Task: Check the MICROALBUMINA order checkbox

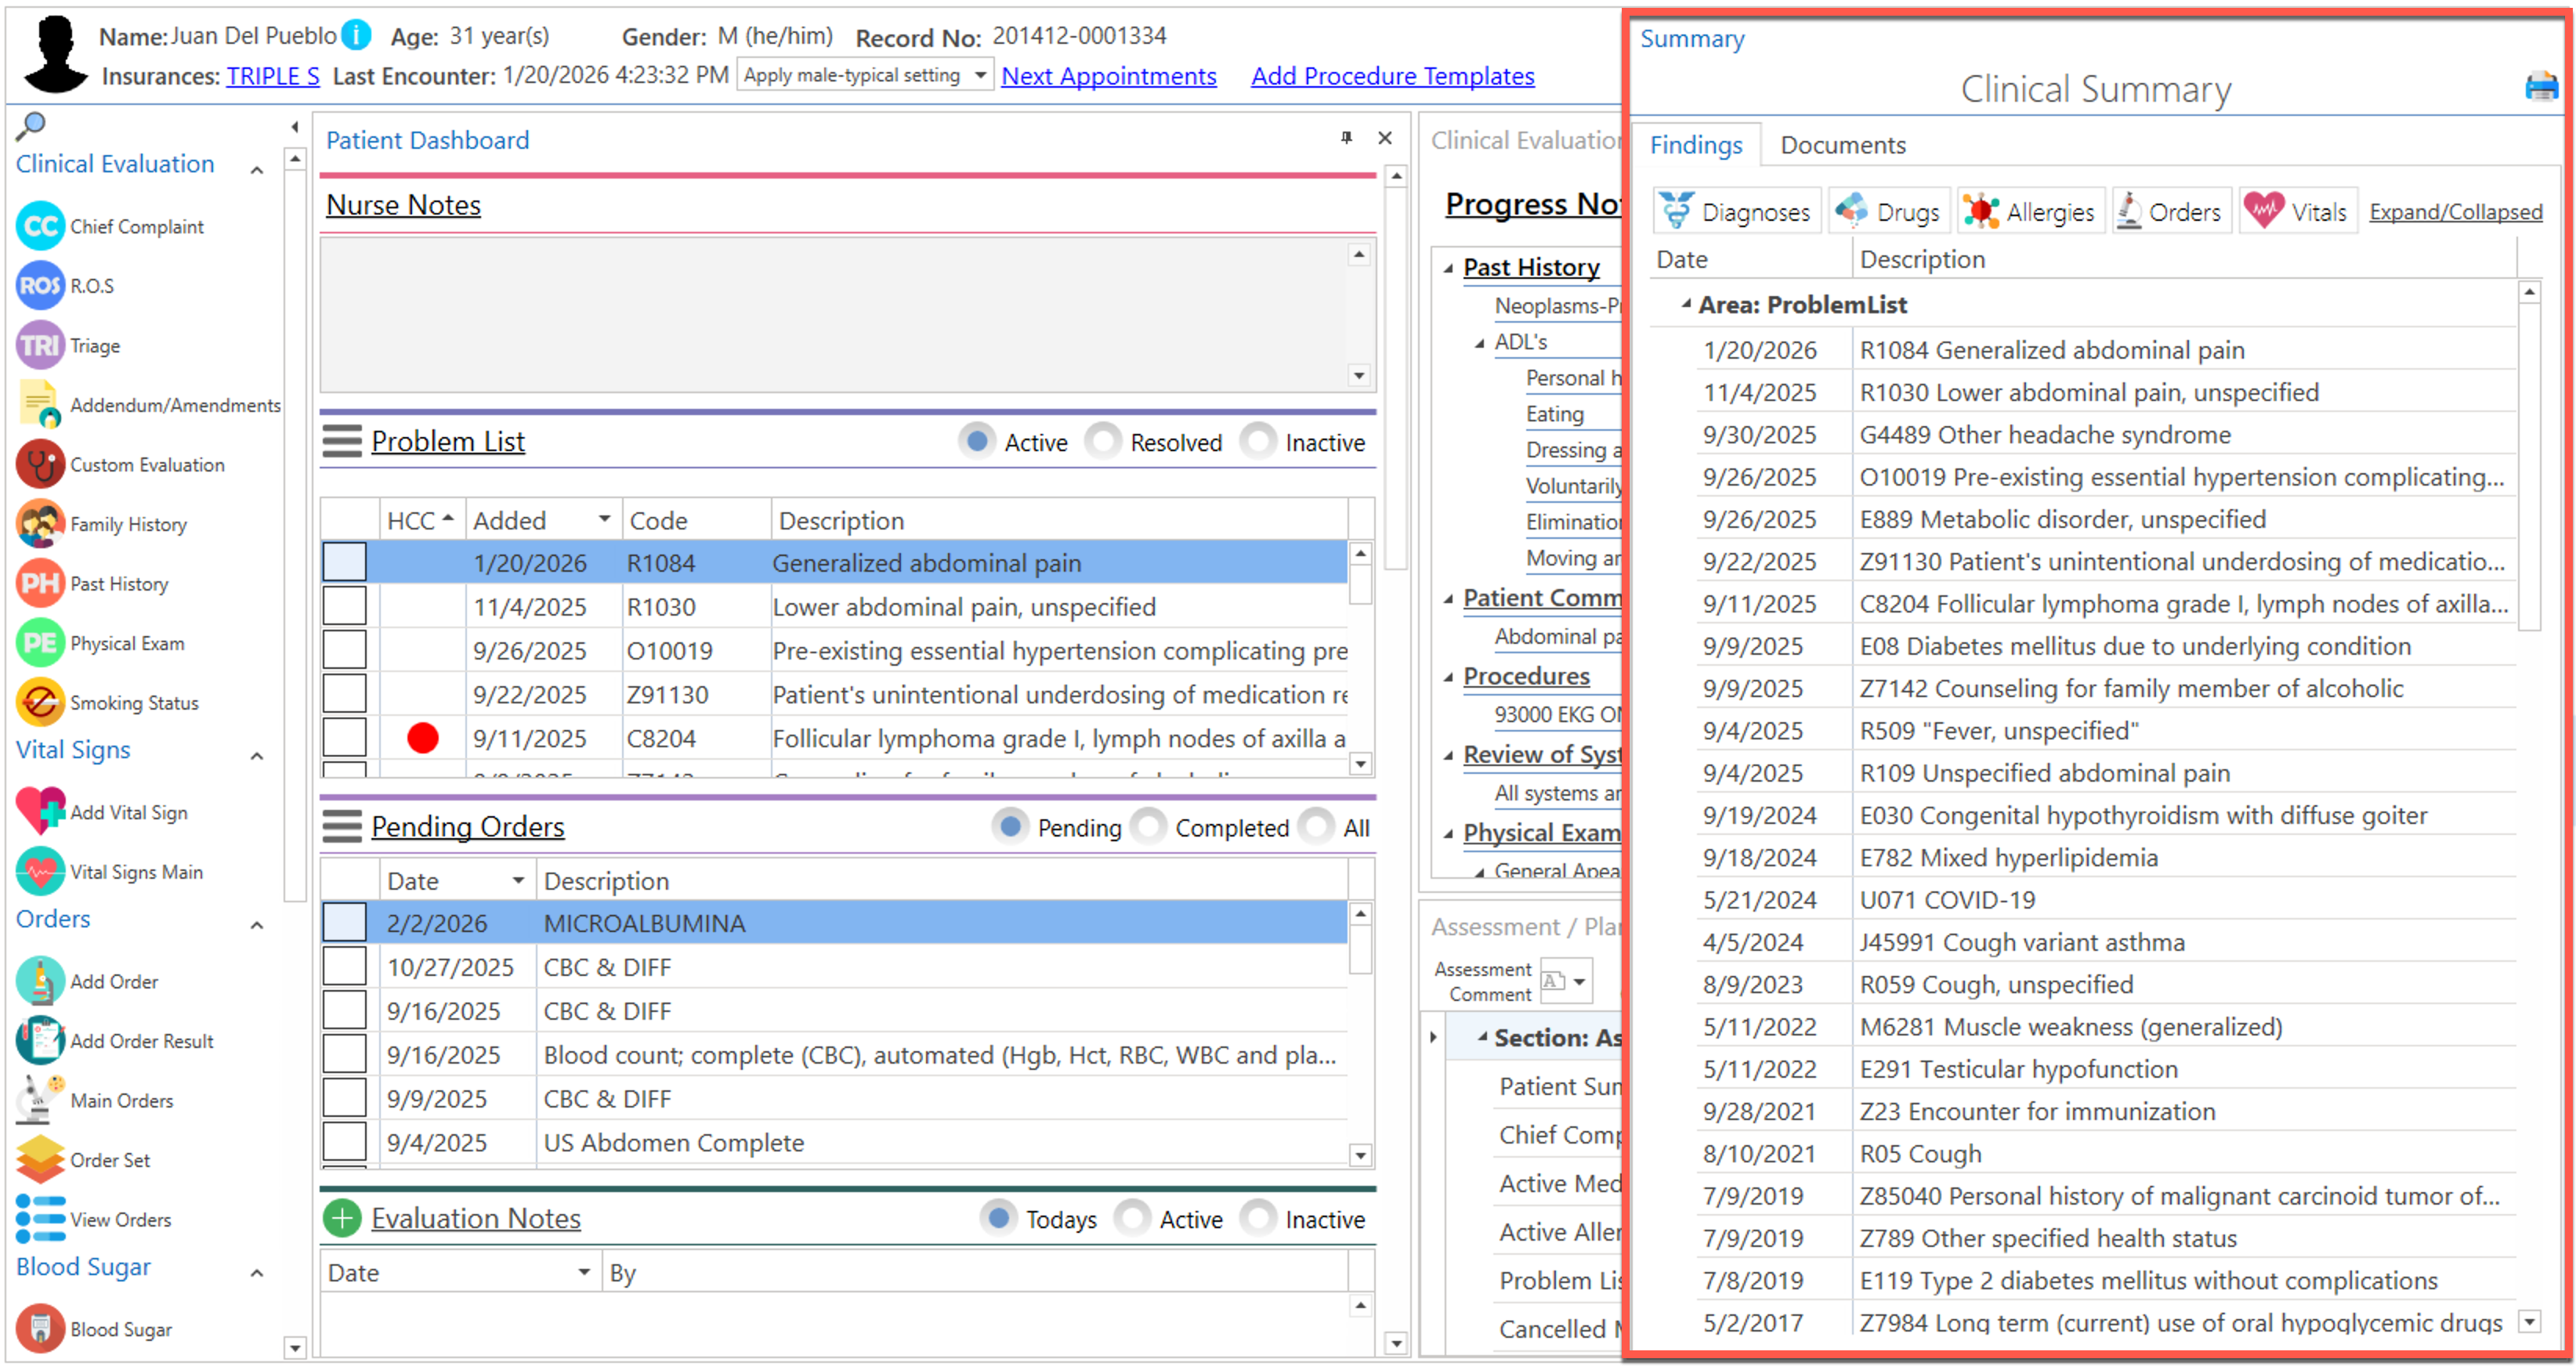Action: (344, 923)
